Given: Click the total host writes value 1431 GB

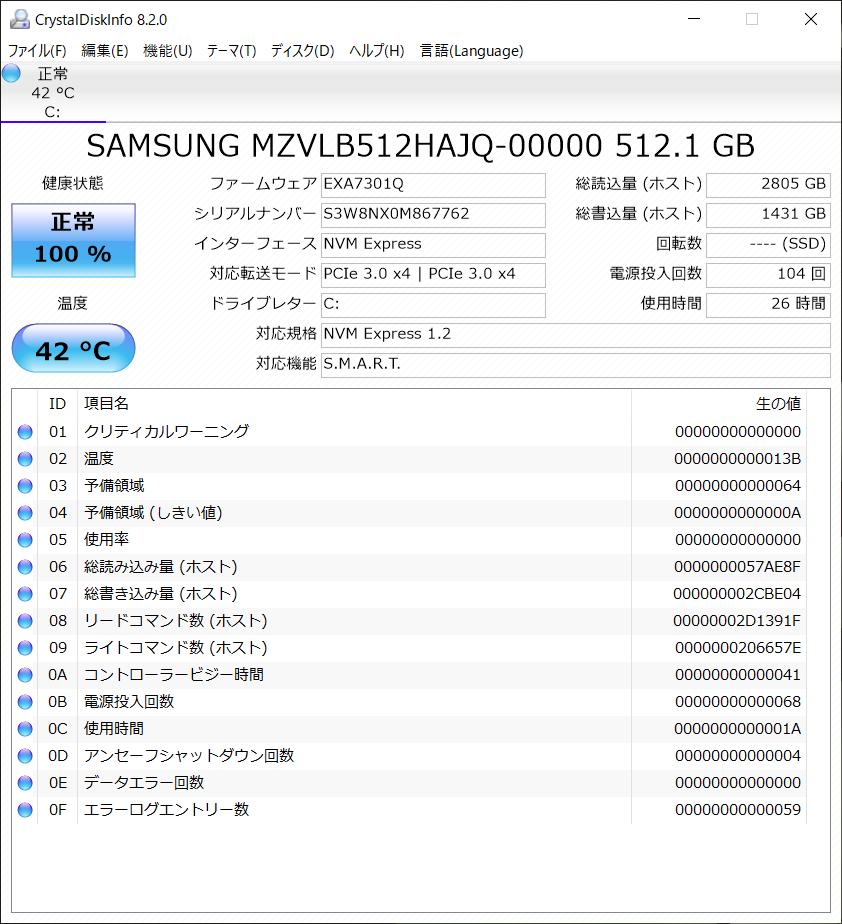Looking at the screenshot, I should pyautogui.click(x=768, y=214).
